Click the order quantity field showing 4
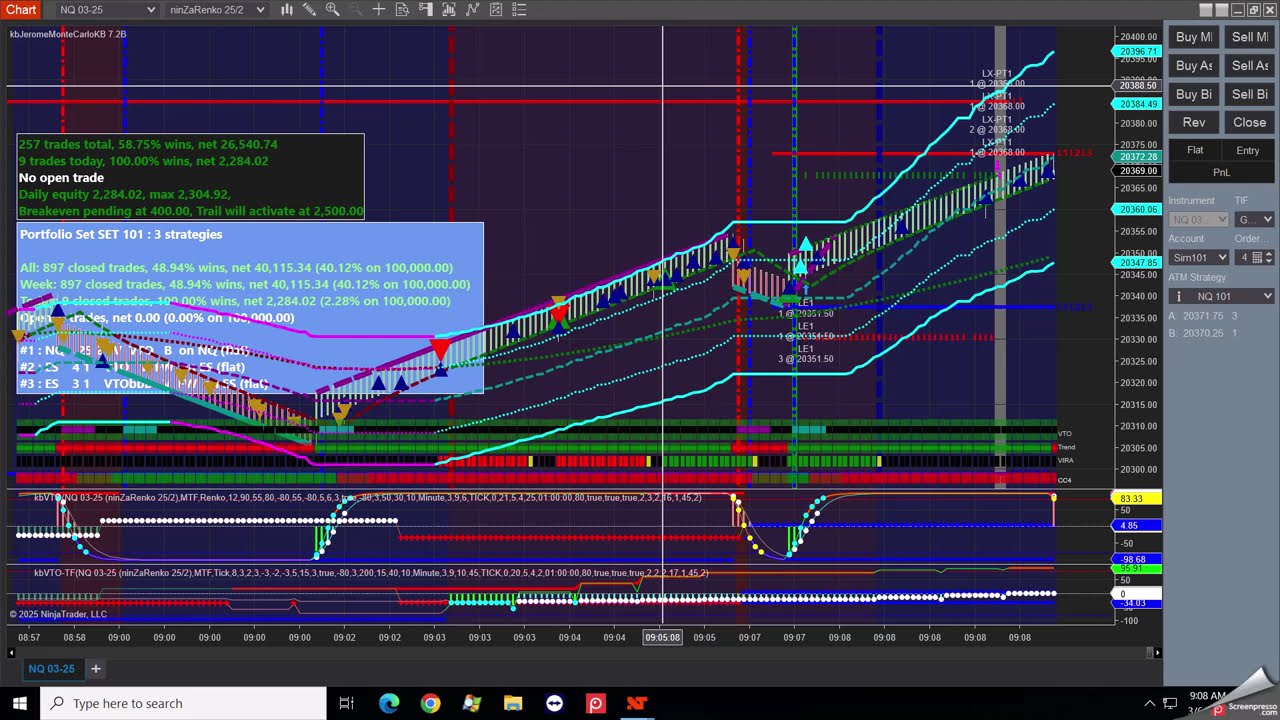 pos(1244,257)
